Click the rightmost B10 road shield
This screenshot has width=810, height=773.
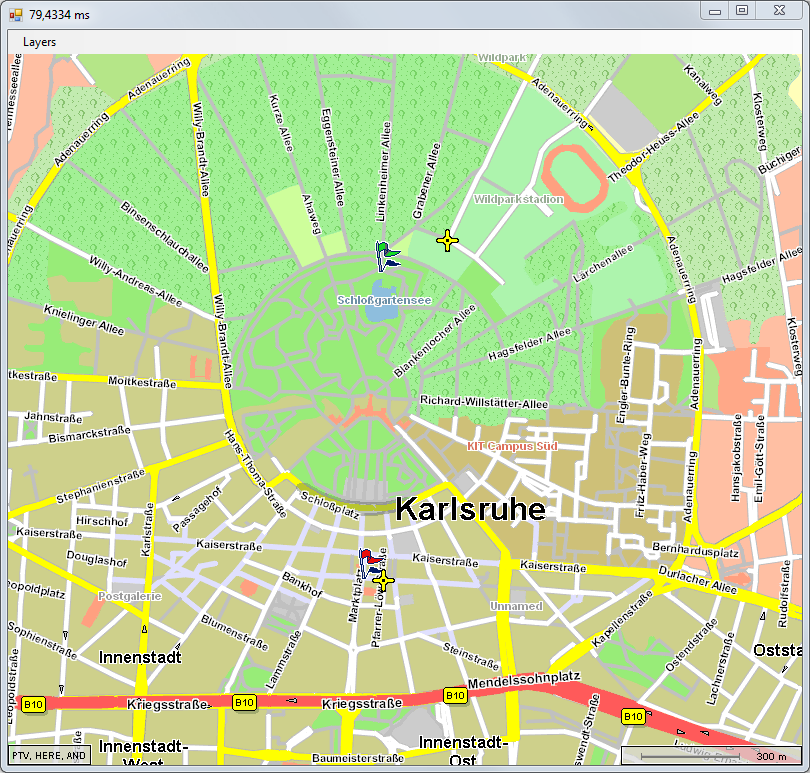pos(632,716)
